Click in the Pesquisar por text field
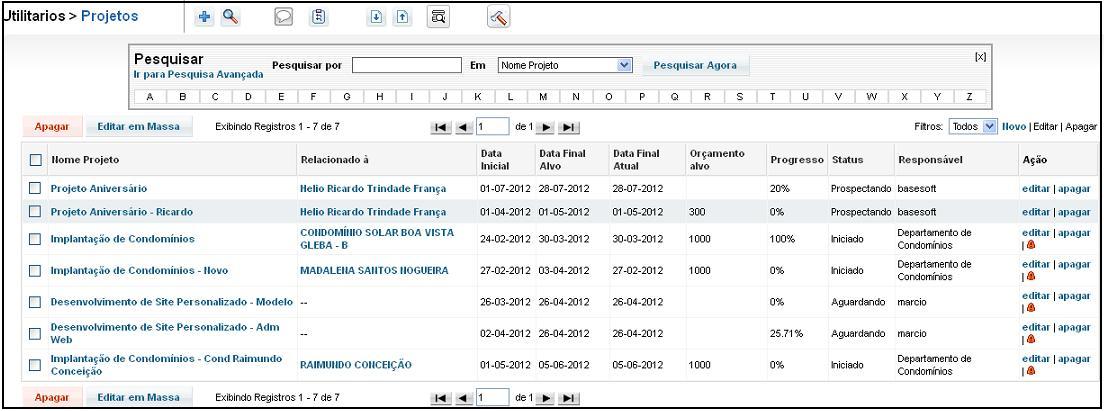This screenshot has width=1104, height=411. point(406,65)
